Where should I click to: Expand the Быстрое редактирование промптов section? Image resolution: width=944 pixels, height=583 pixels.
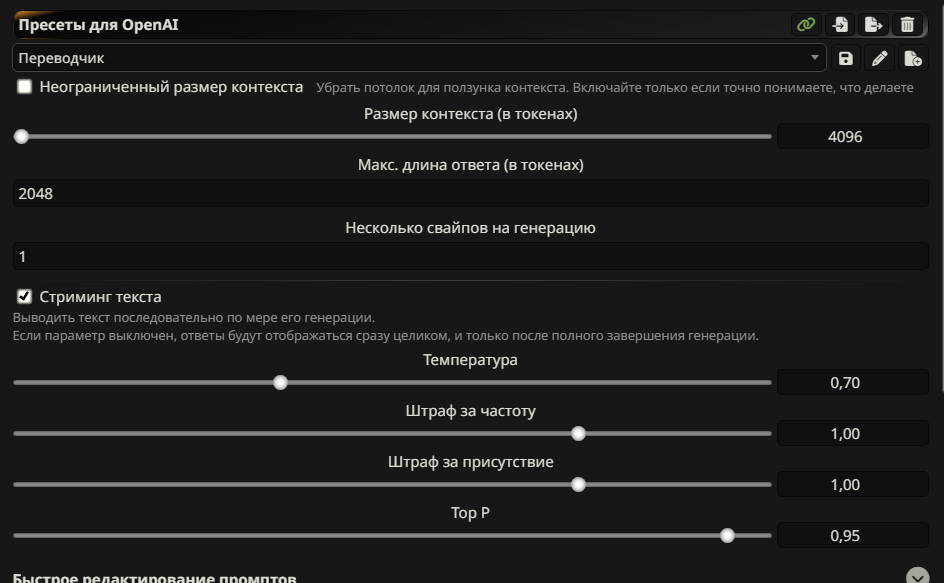917,576
